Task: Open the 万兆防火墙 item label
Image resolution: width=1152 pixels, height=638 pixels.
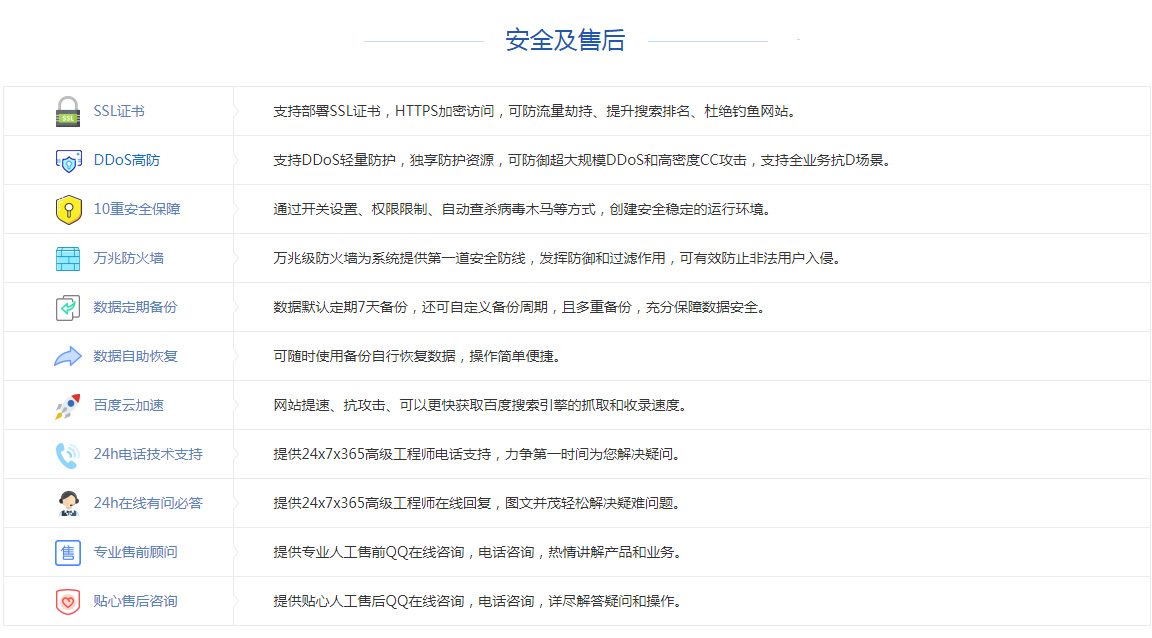Action: pos(129,258)
